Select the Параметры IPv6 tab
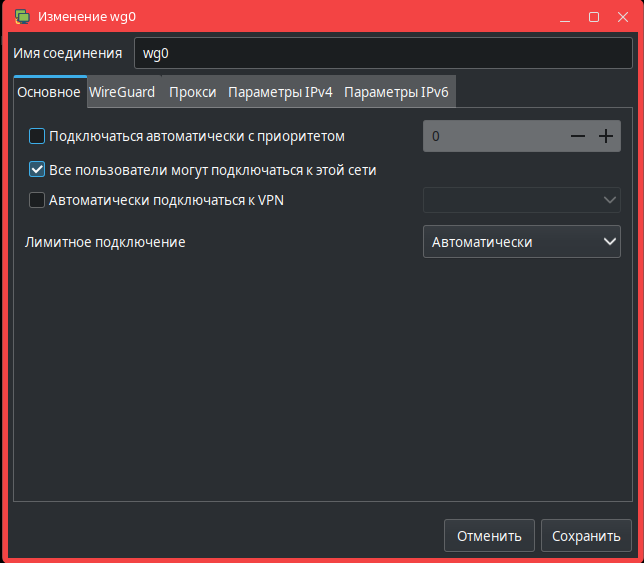 (396, 92)
